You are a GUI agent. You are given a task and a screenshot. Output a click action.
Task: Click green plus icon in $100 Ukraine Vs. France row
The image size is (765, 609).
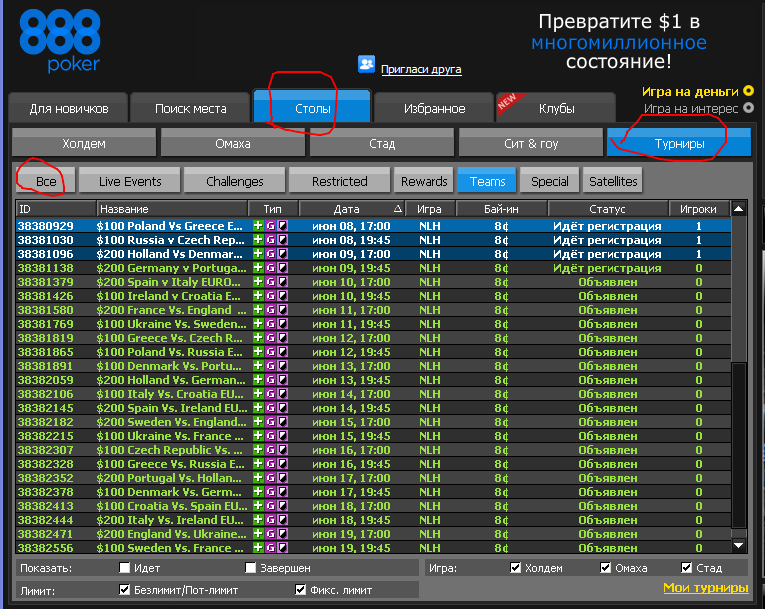click(258, 436)
